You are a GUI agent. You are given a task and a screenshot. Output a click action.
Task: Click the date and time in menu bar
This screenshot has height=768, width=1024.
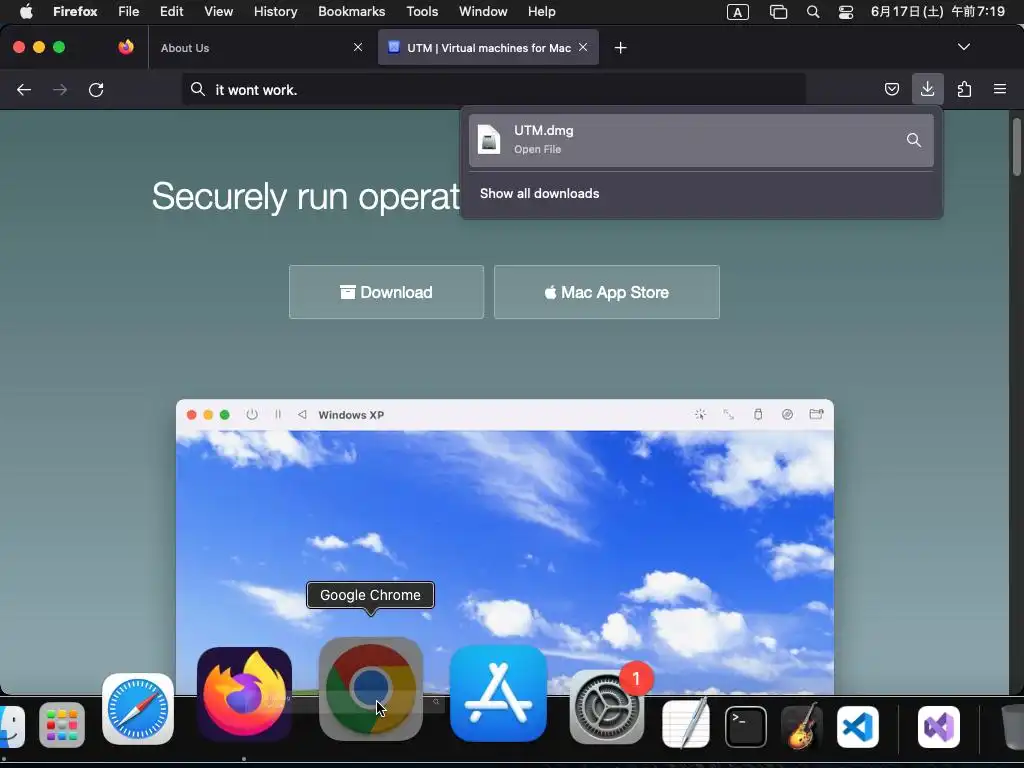tap(938, 12)
